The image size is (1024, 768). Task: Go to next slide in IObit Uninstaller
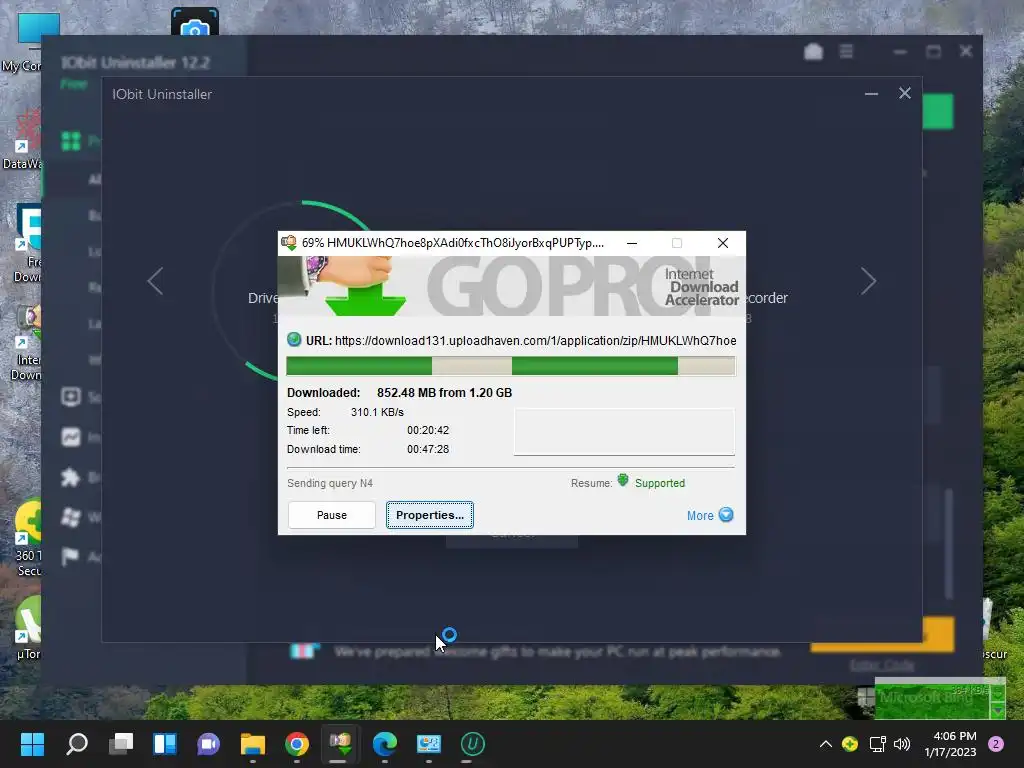click(x=868, y=281)
